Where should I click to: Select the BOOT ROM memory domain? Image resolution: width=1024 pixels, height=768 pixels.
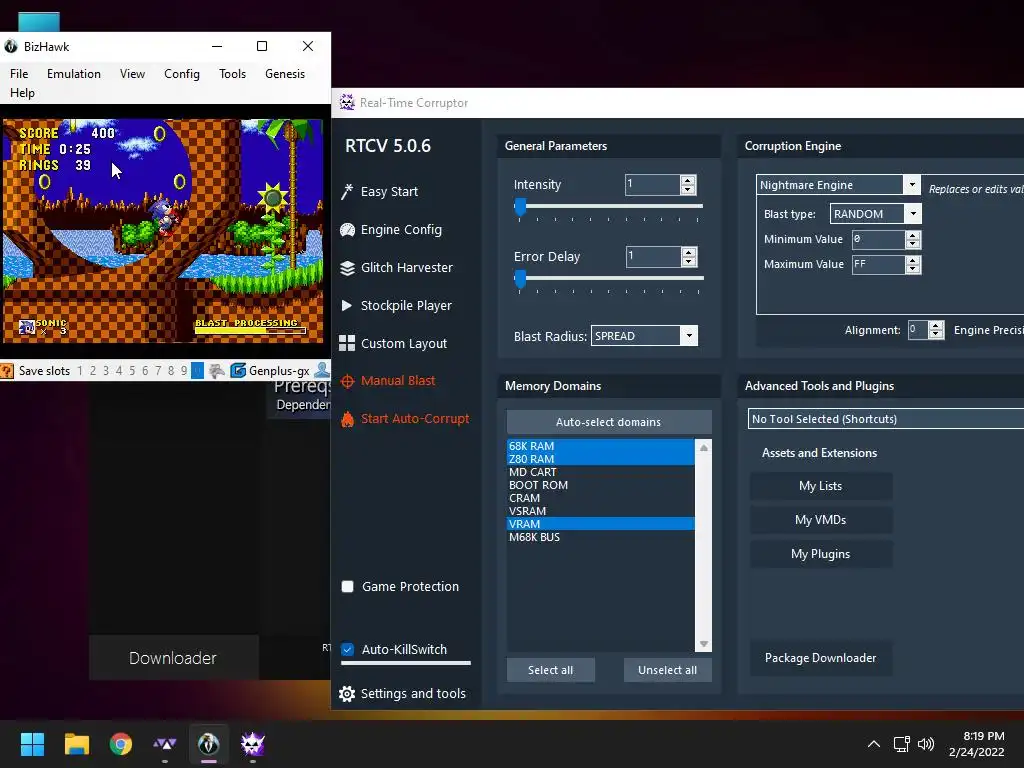click(x=600, y=485)
